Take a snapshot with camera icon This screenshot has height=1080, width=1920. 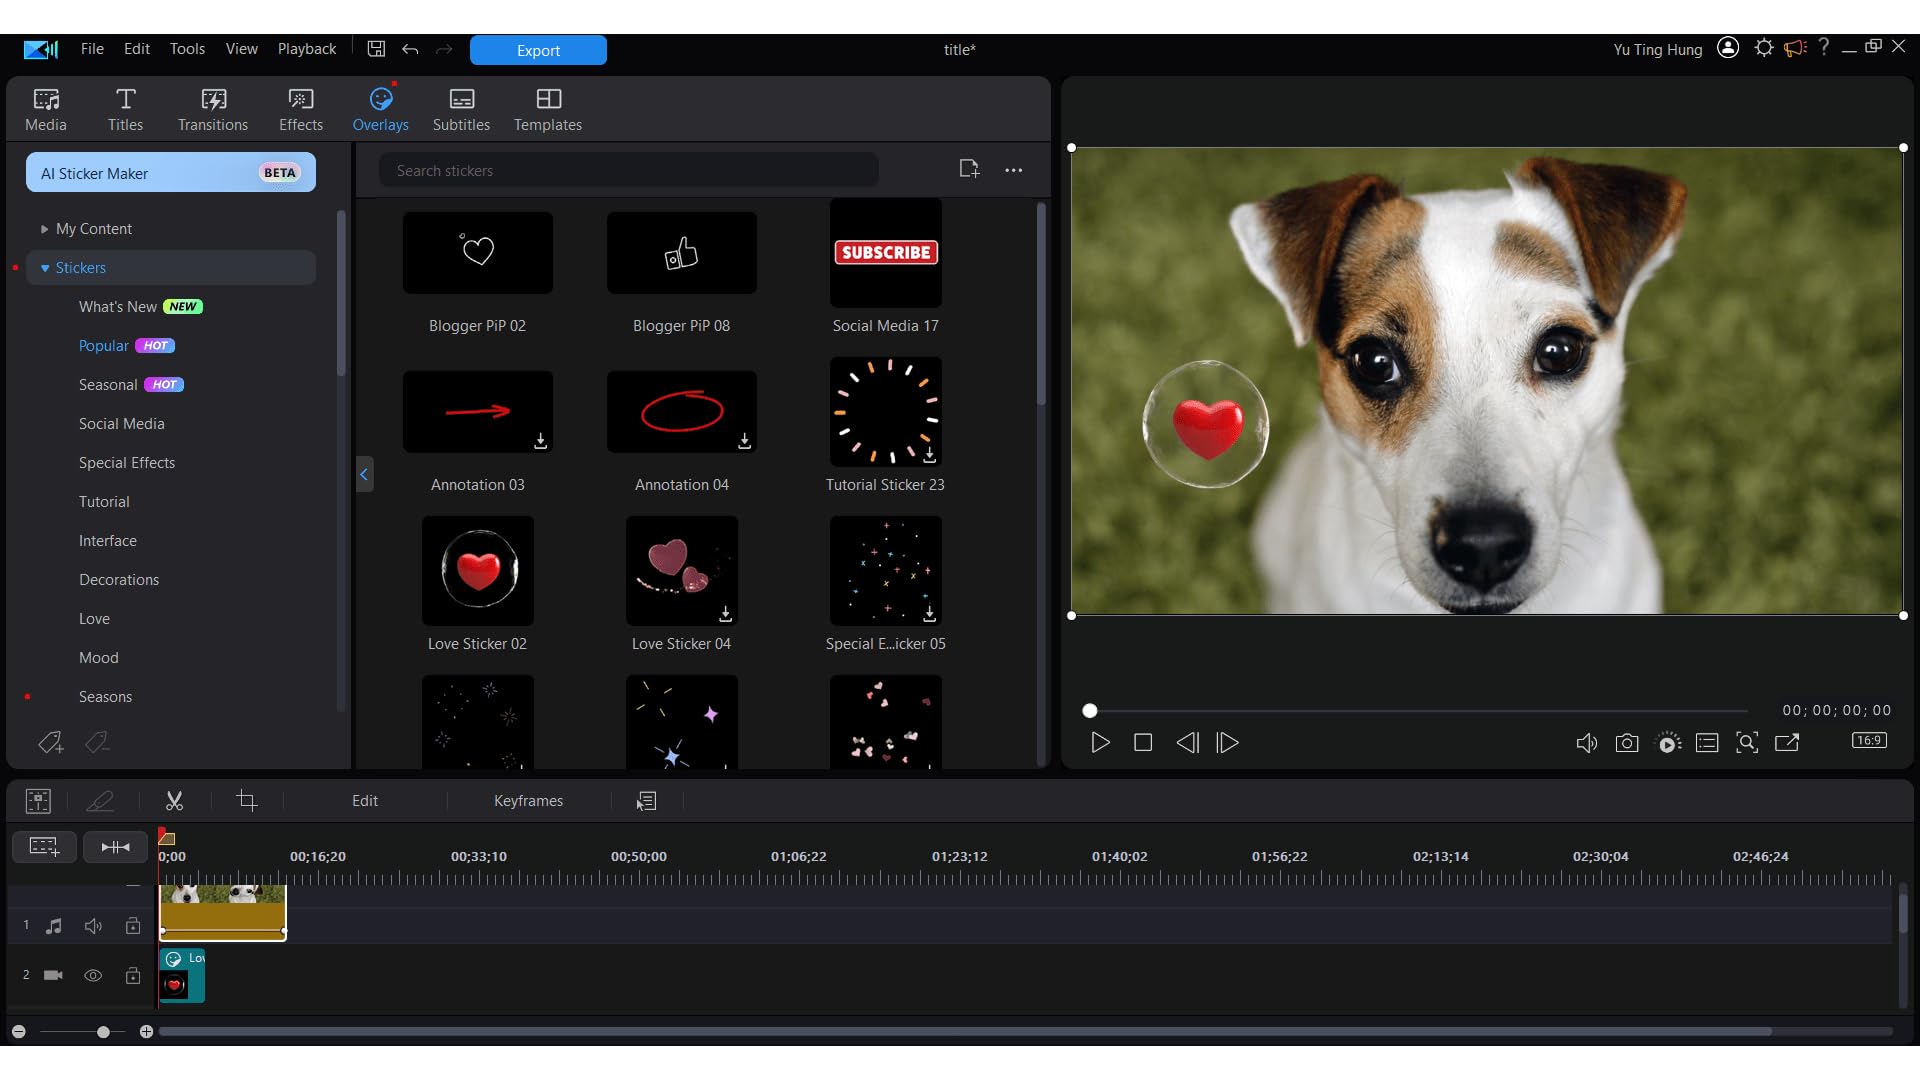click(x=1627, y=743)
